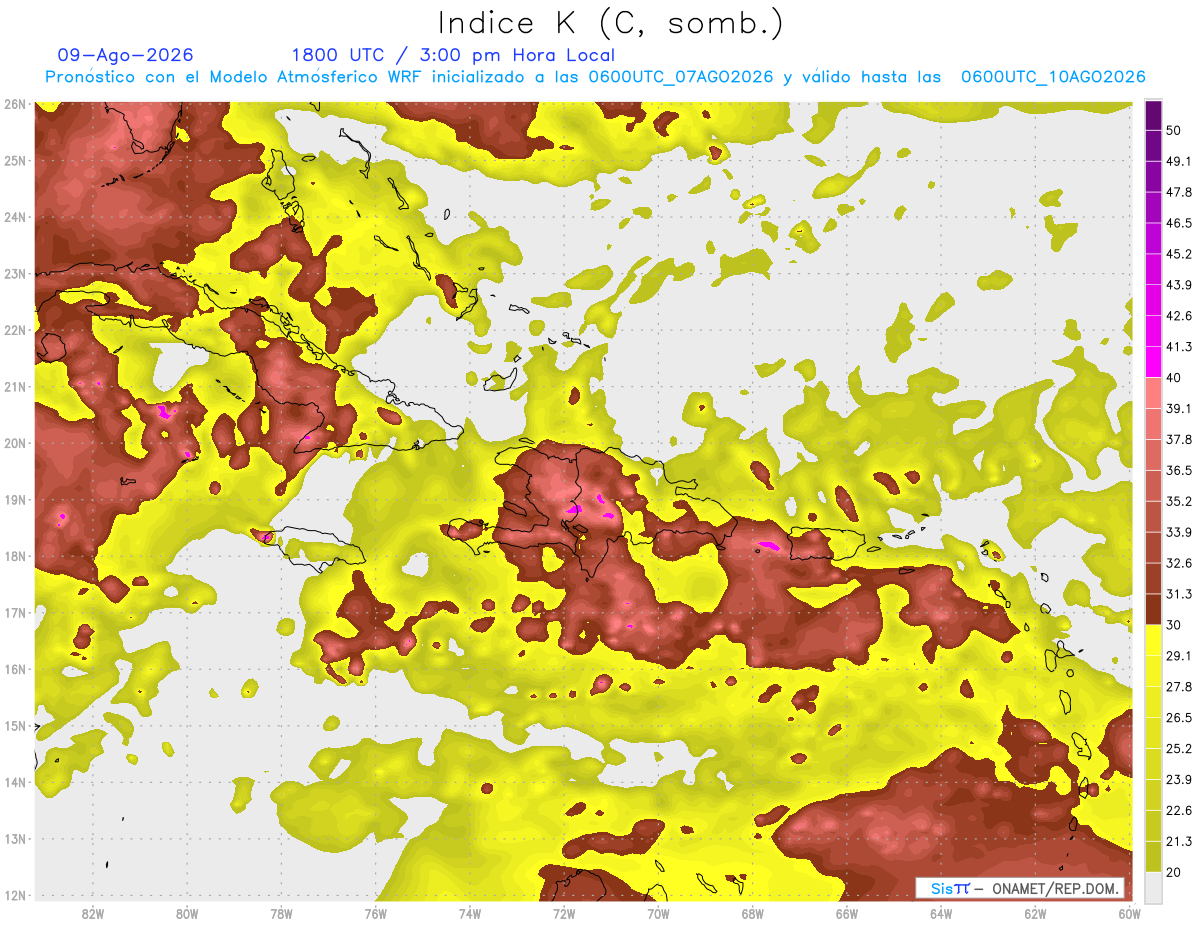The height and width of the screenshot is (927, 1200).
Task: Click the latitude label '23N'
Action: click(15, 274)
